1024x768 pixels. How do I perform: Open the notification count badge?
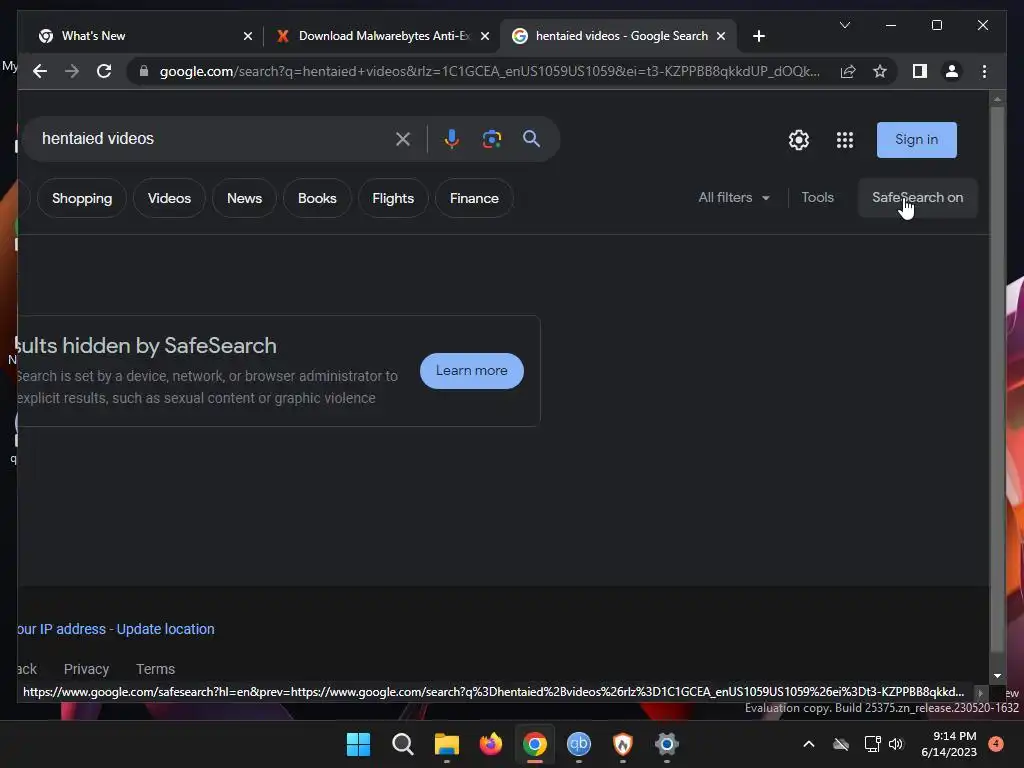pos(996,743)
